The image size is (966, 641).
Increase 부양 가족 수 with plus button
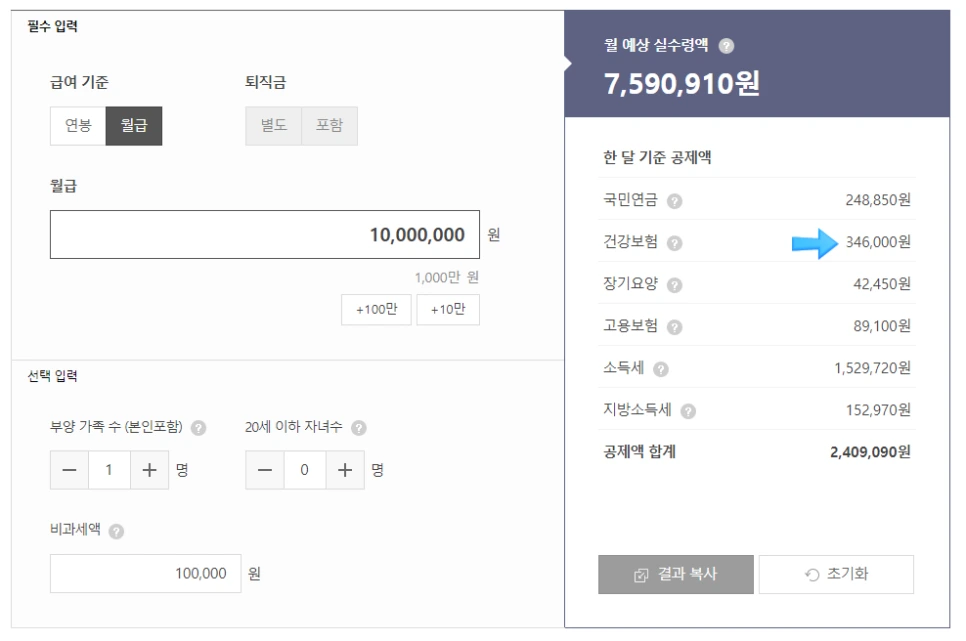pos(149,470)
